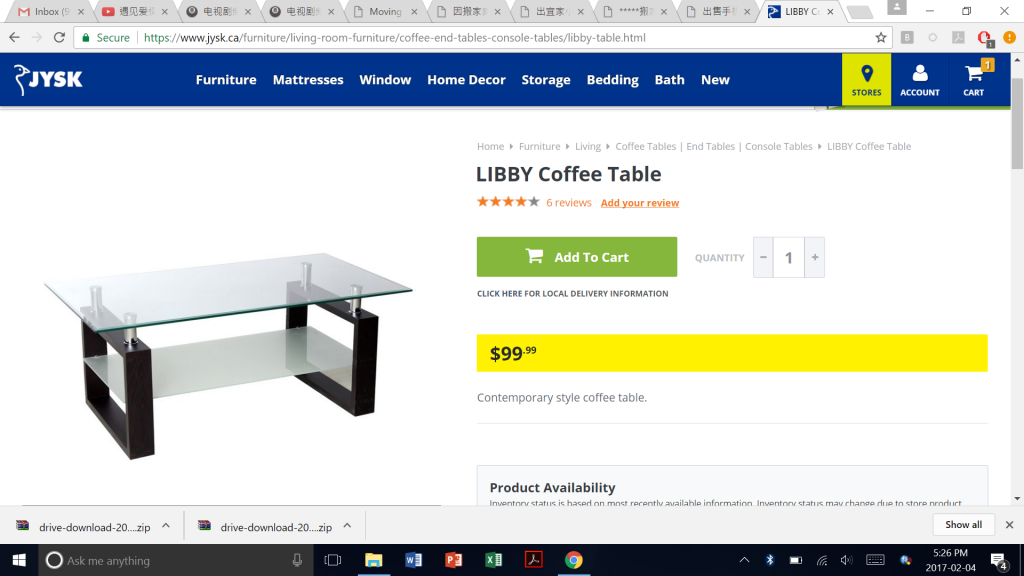Open the Furniture menu

click(226, 80)
